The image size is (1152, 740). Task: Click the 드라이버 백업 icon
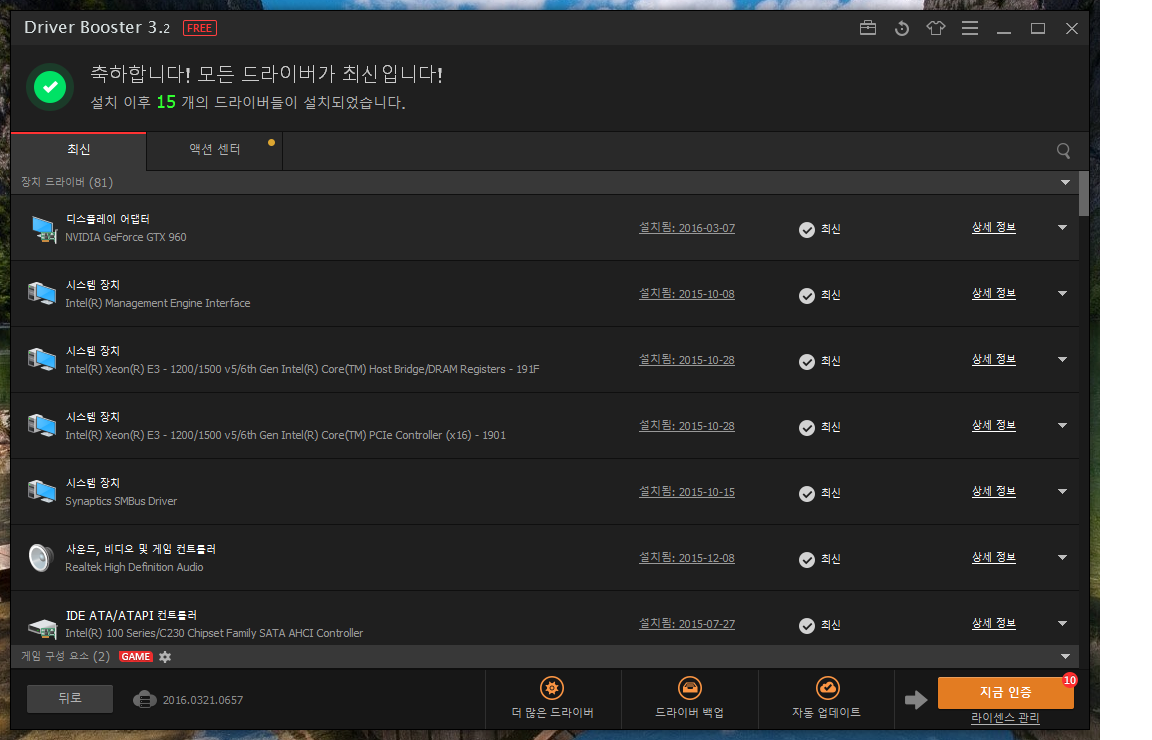(x=689, y=688)
